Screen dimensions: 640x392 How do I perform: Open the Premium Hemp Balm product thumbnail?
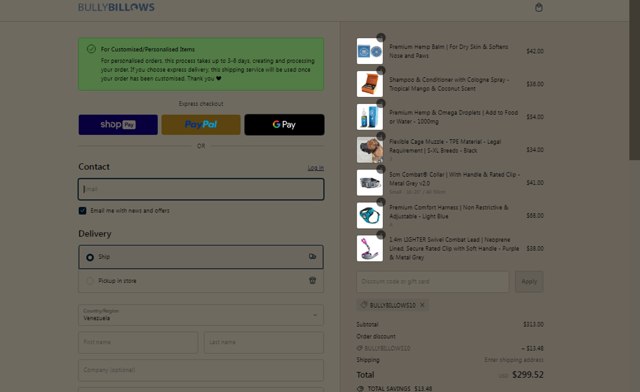pyautogui.click(x=370, y=51)
